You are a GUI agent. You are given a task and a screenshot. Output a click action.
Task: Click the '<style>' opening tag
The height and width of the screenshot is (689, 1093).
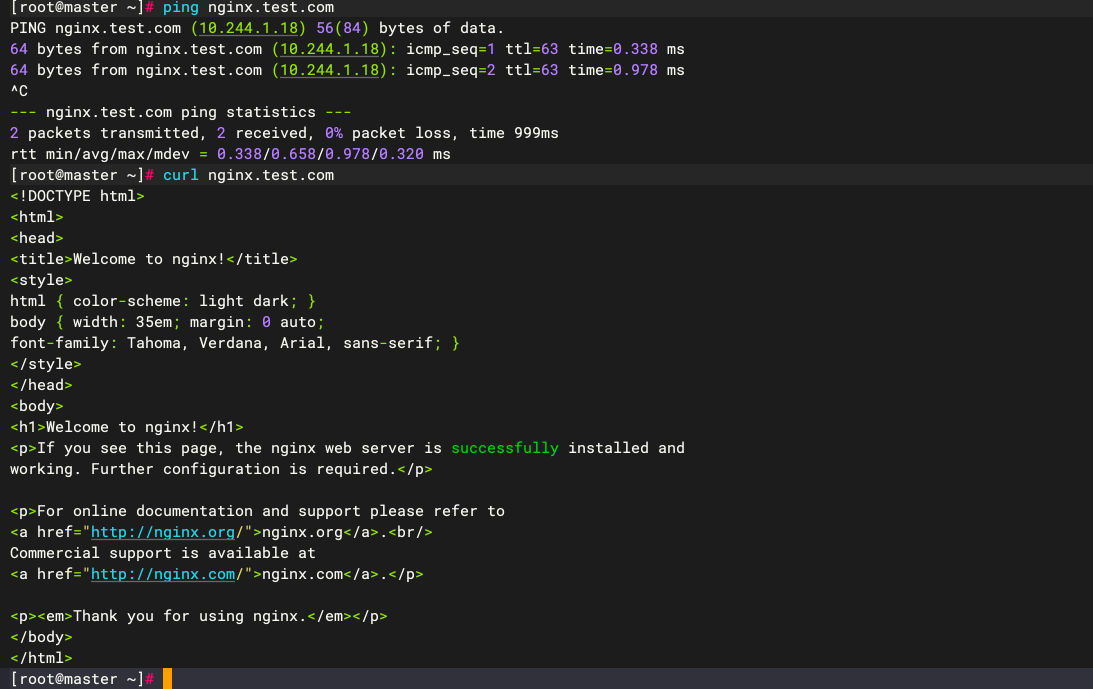coord(41,280)
